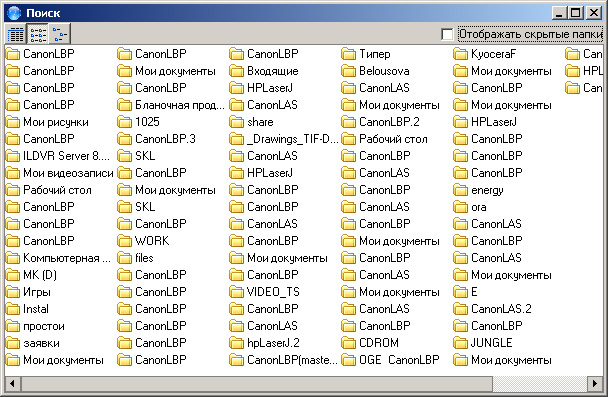Click the folder icon next to Мои рисунки

click(x=12, y=122)
